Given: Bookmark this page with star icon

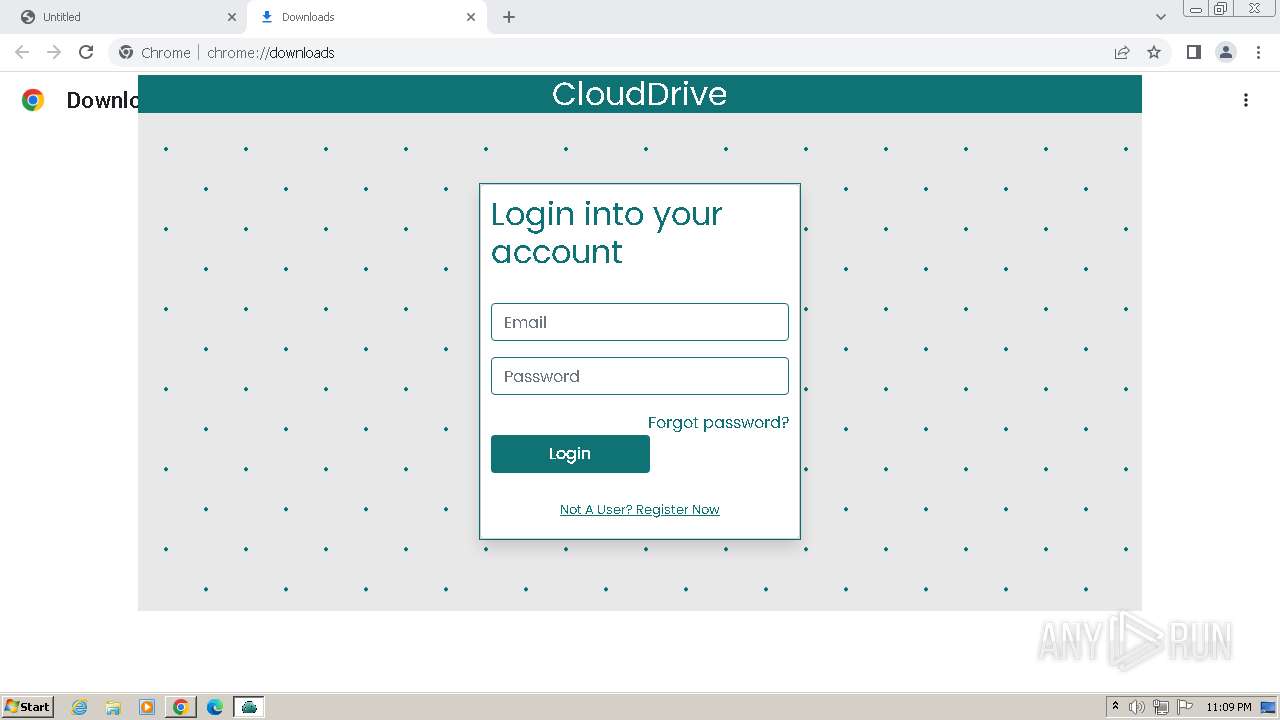Looking at the screenshot, I should pyautogui.click(x=1154, y=52).
